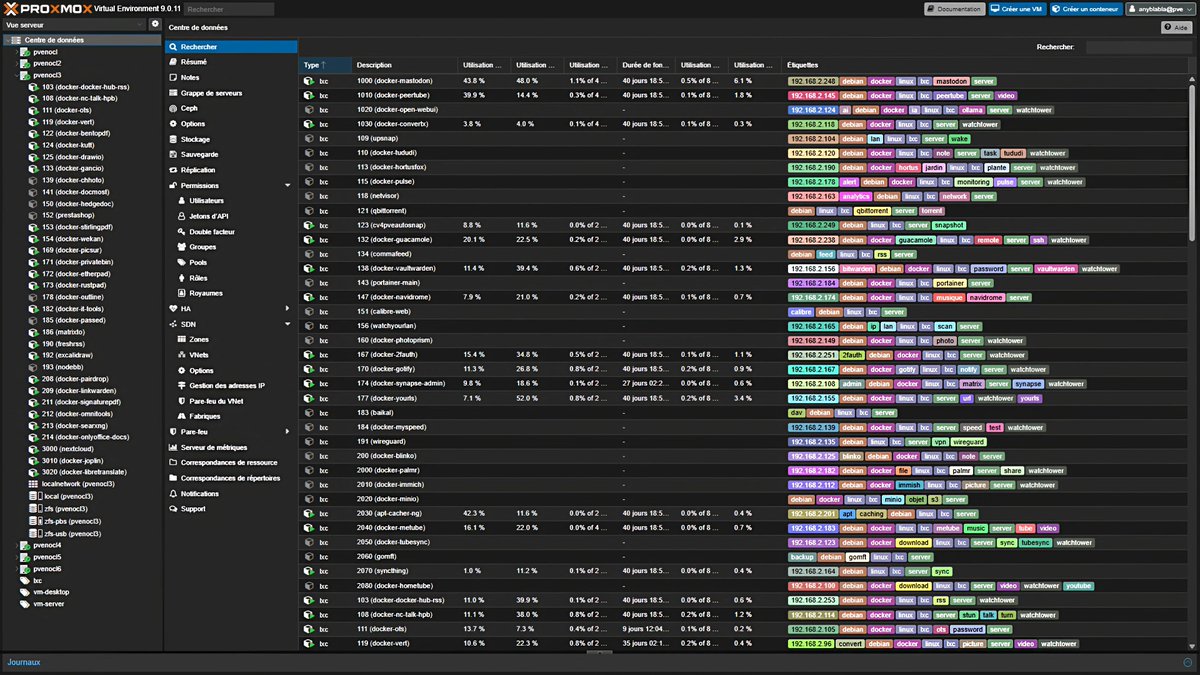Image resolution: width=1200 pixels, height=675 pixels.
Task: Click Créer un conteneur
Action: 1085,8
